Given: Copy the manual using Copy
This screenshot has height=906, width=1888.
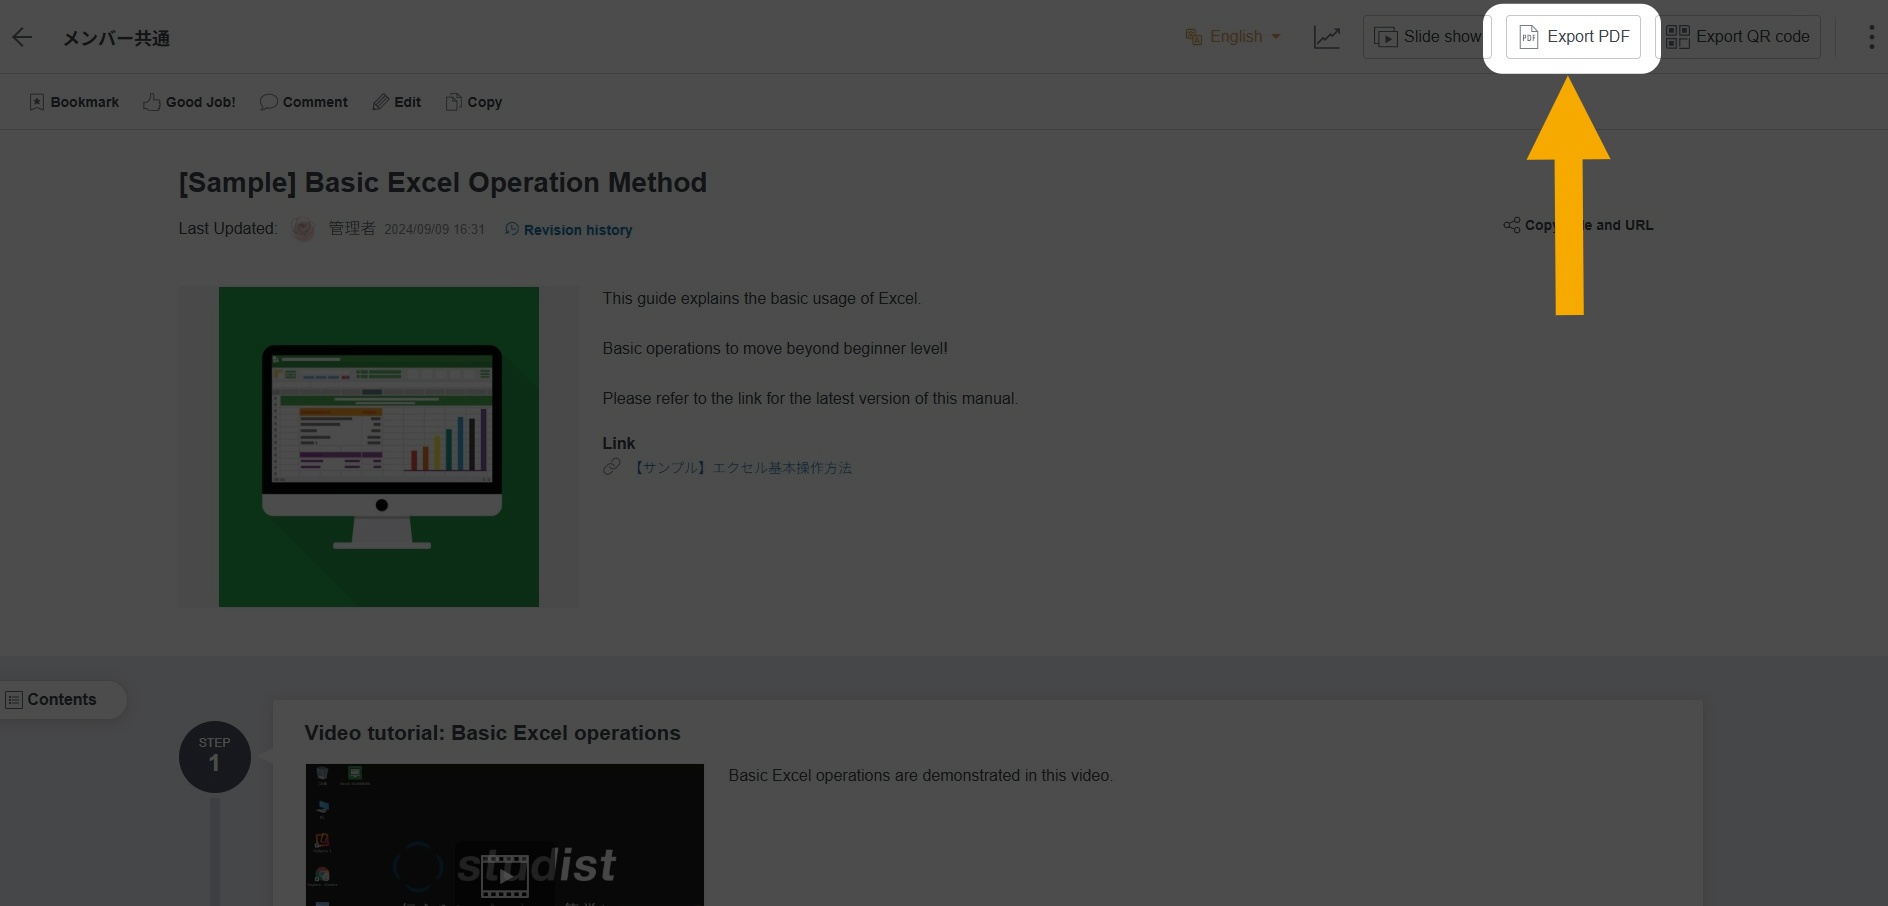Looking at the screenshot, I should 474,102.
